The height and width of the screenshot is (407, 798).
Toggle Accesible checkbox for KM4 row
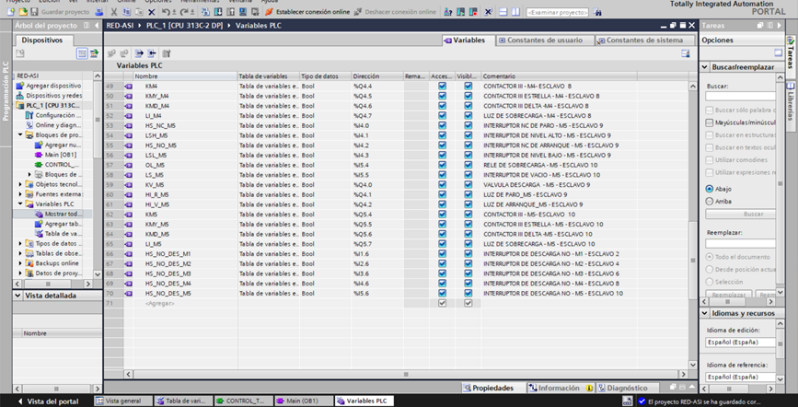[x=442, y=86]
